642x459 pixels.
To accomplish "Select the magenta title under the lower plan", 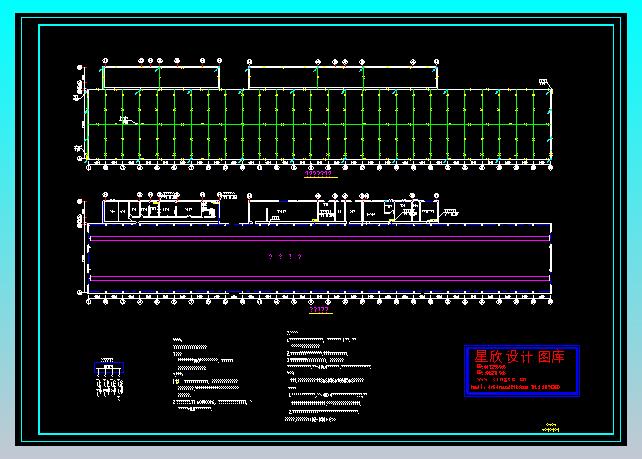I will tap(321, 310).
